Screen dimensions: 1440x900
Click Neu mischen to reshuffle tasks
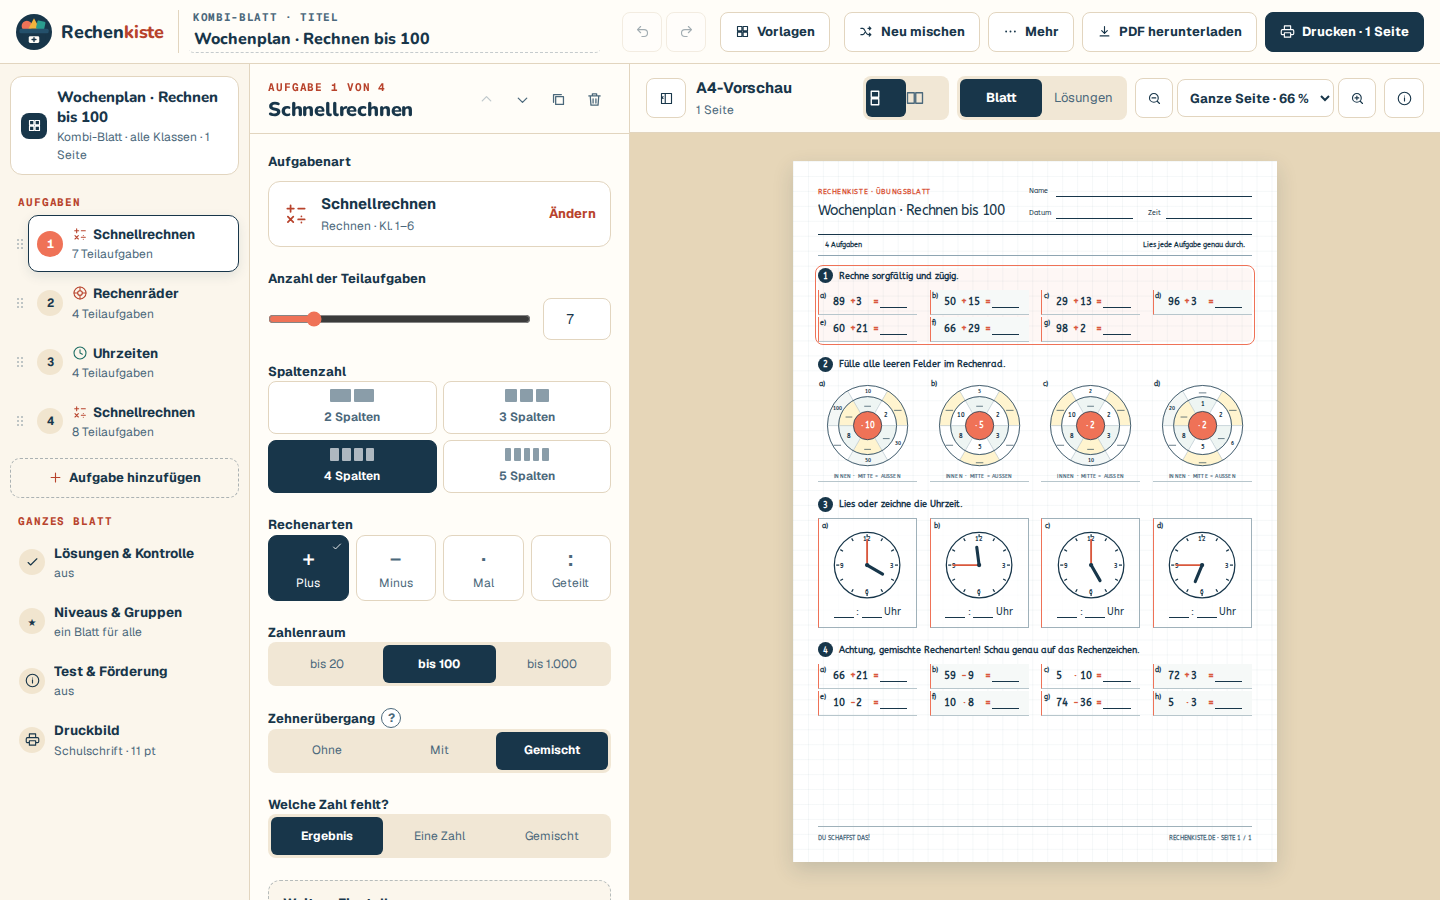911,32
